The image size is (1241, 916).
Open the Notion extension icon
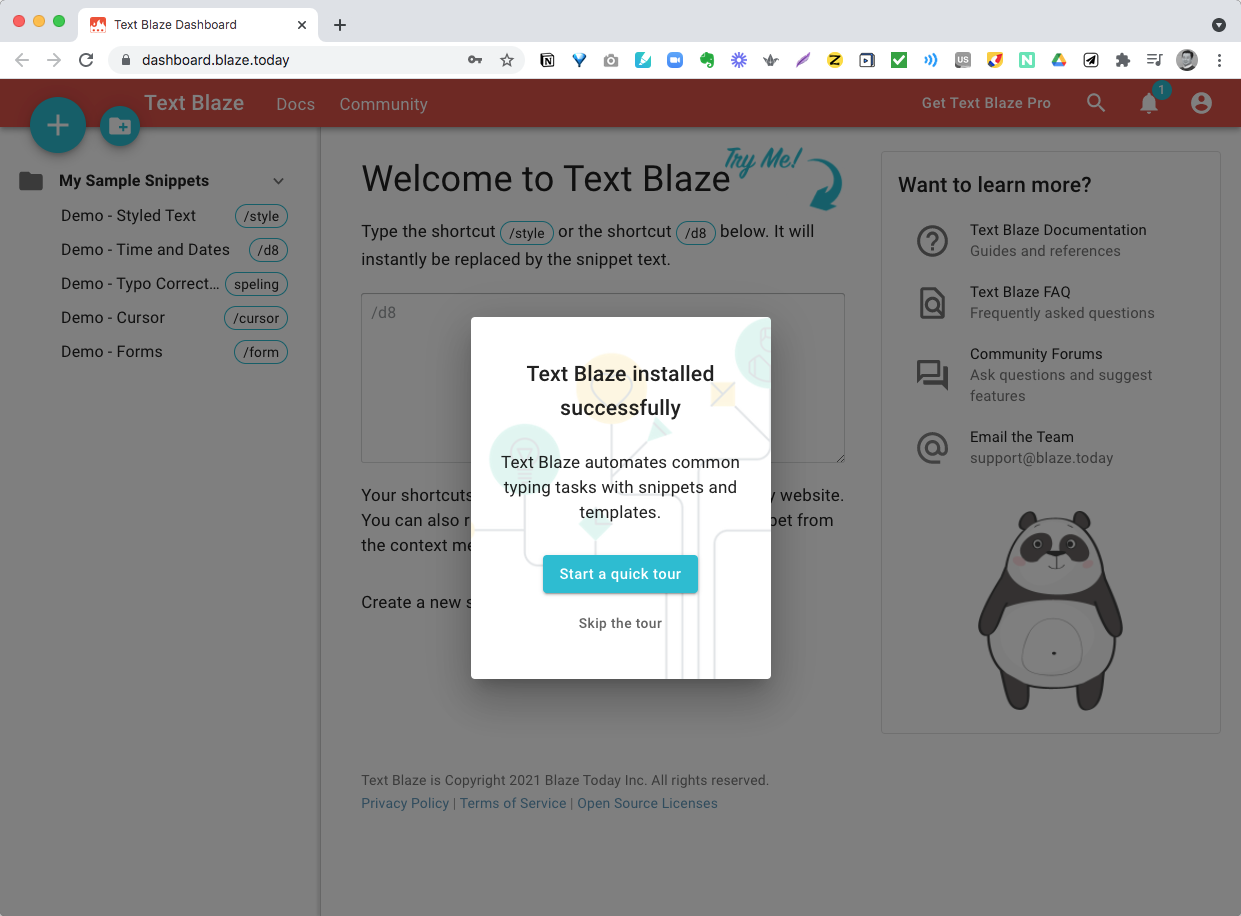click(x=547, y=60)
